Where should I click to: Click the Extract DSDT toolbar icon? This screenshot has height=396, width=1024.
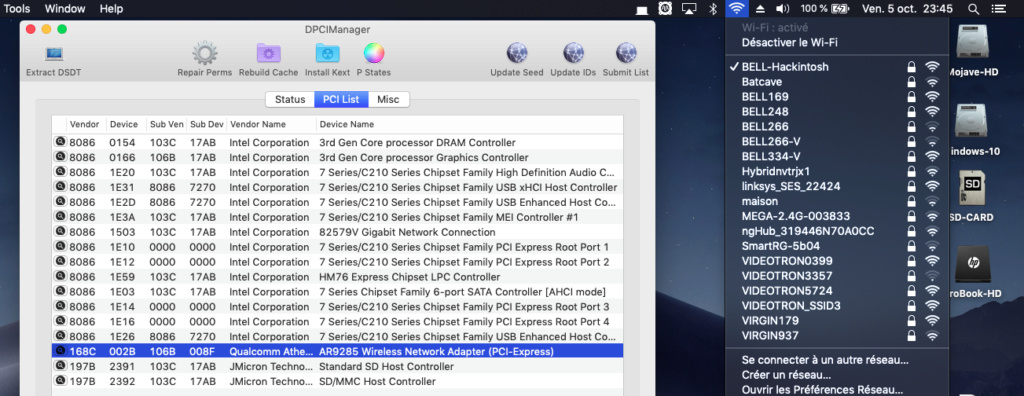click(54, 53)
